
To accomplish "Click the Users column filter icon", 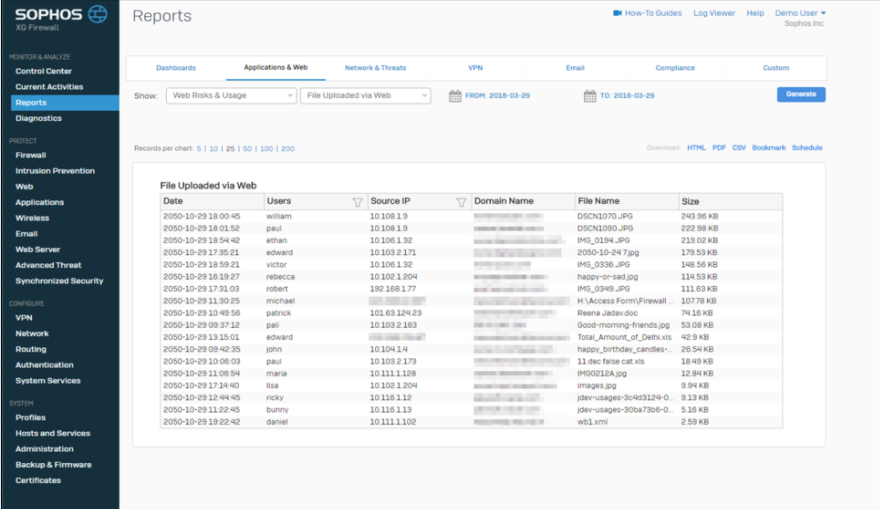I will (x=357, y=202).
